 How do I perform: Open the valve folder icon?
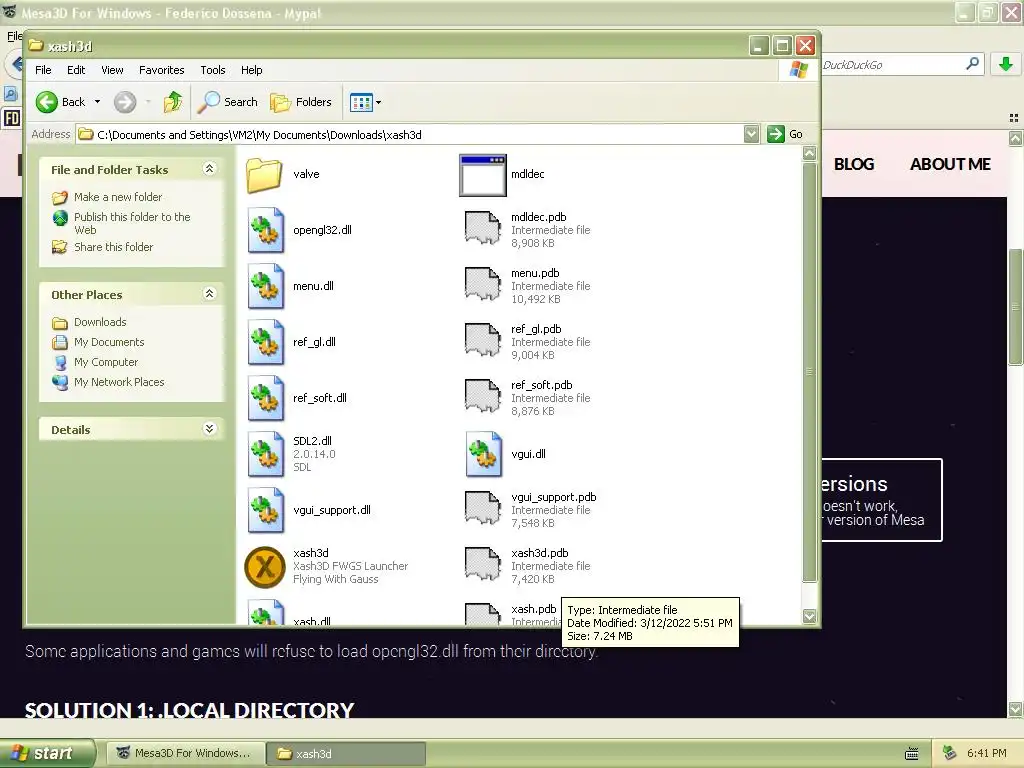pyautogui.click(x=264, y=174)
